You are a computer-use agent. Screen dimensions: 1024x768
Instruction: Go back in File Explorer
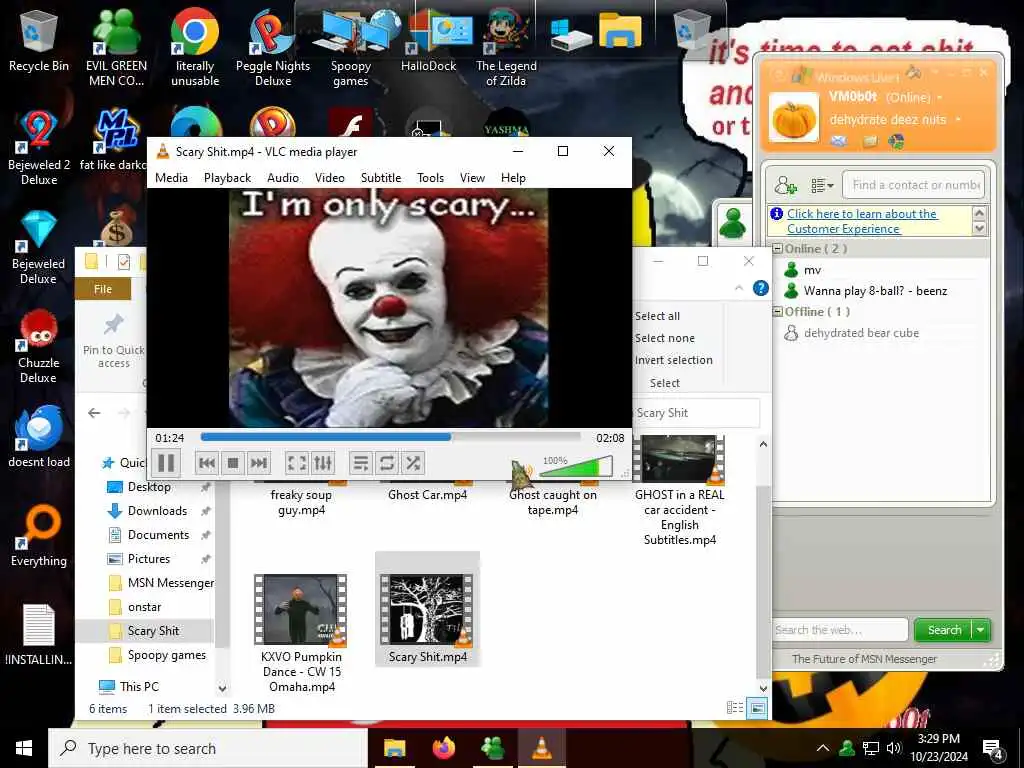coord(94,413)
